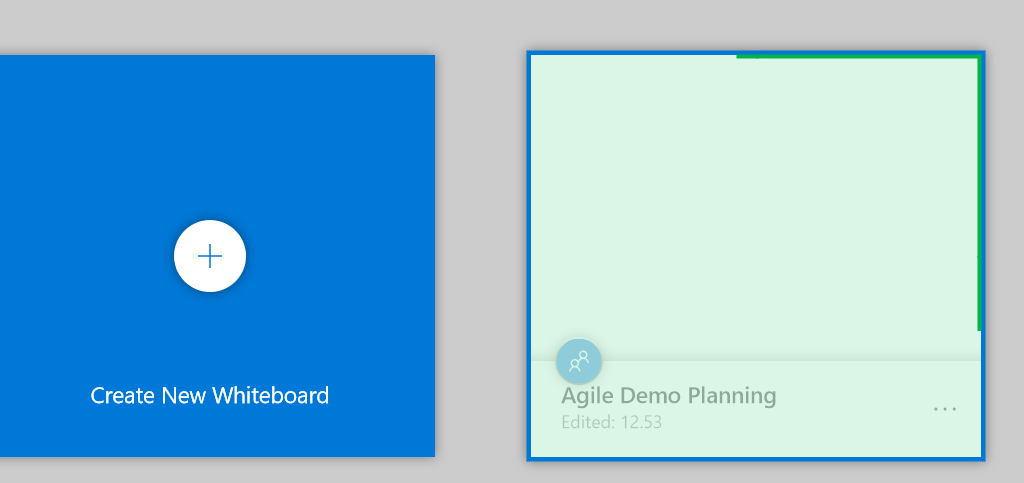Open the three-dot options for Agile Demo Planning
Screen dimensions: 1024x483
(x=944, y=409)
